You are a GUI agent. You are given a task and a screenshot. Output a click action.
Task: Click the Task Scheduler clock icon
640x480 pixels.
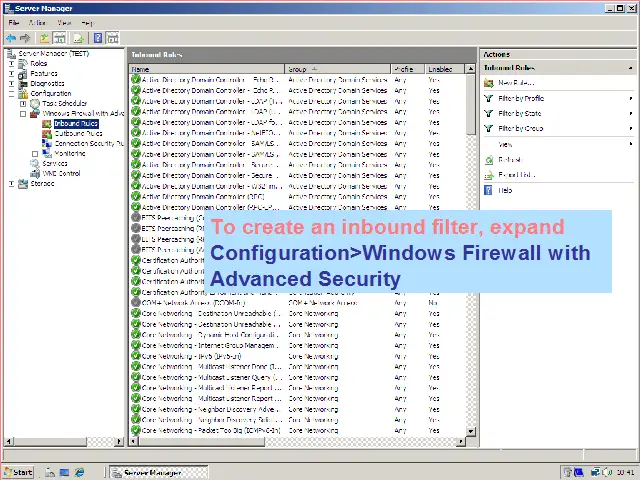coord(35,103)
